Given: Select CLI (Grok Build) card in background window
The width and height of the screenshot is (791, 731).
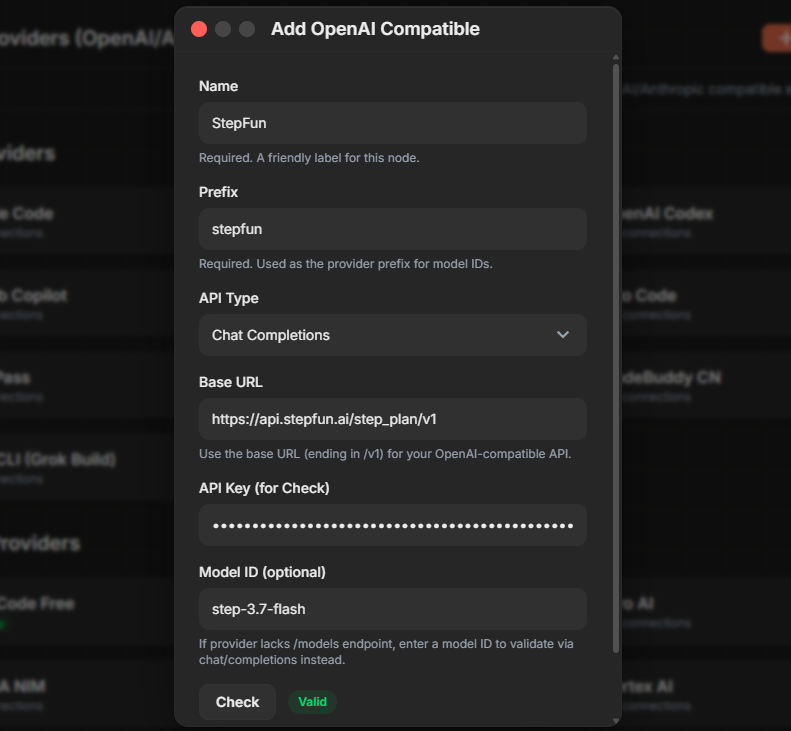Looking at the screenshot, I should [x=87, y=468].
